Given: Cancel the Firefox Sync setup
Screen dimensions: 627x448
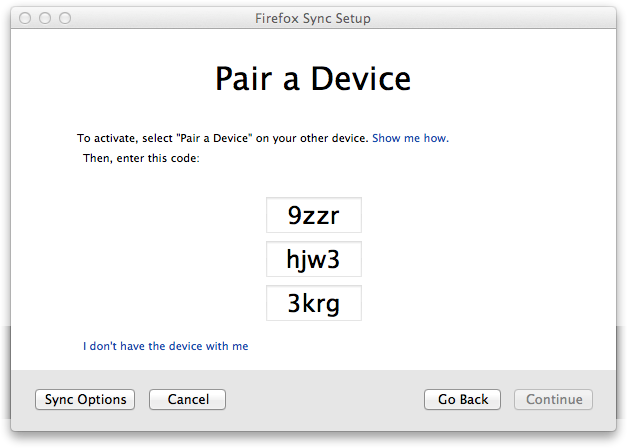Looking at the screenshot, I should point(187,399).
